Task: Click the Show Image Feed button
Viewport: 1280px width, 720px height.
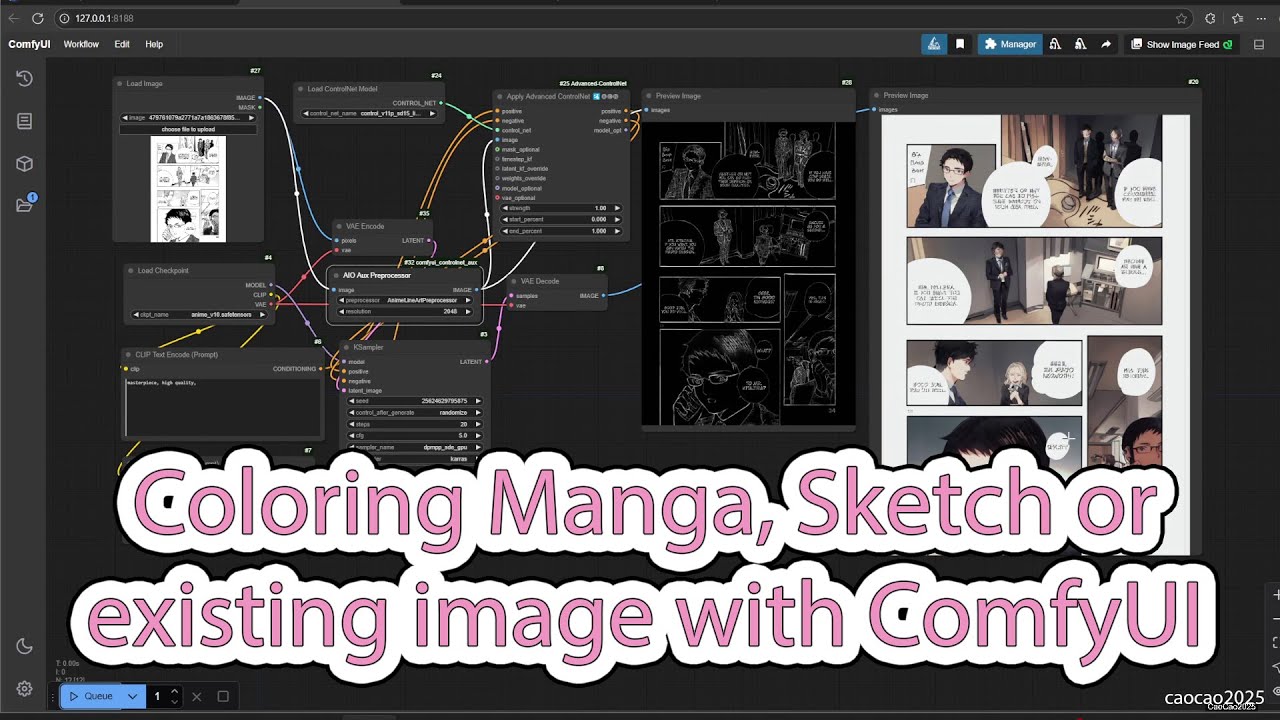Action: tap(1182, 44)
